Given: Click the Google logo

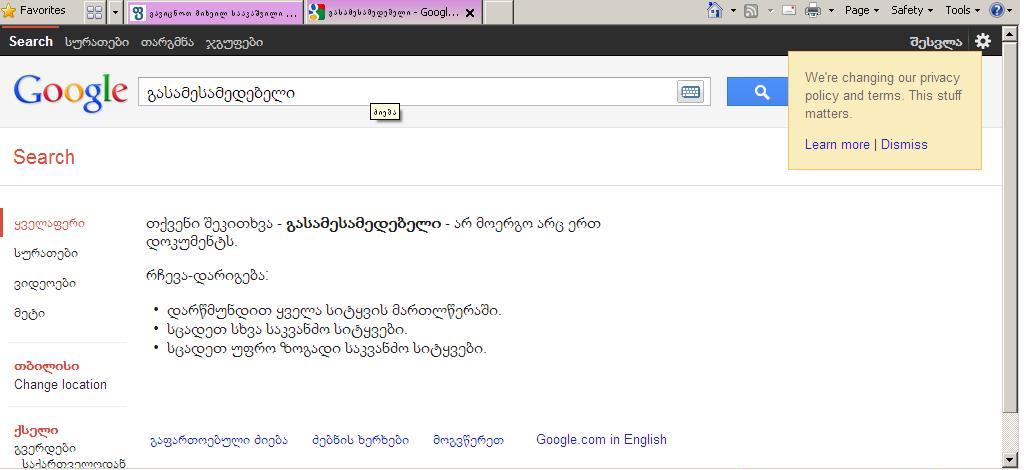Looking at the screenshot, I should (71, 92).
